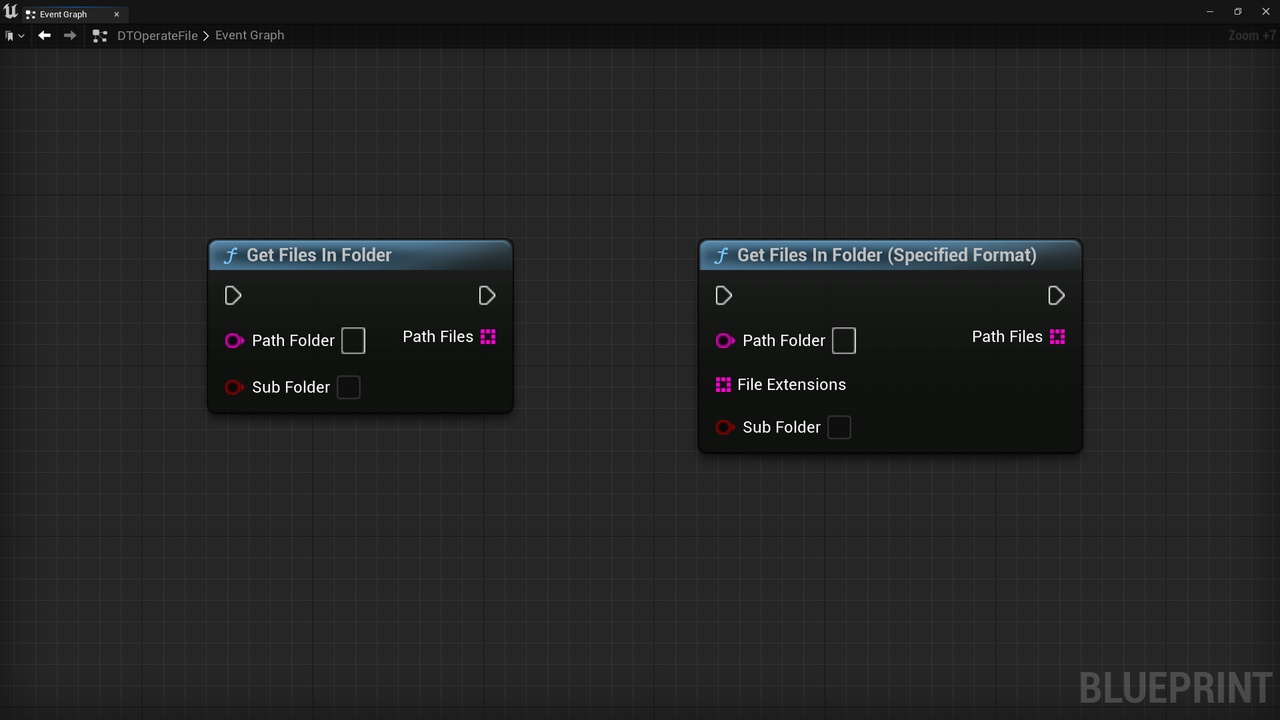Click the Sub Folder boolean pin on the Specified Format node
This screenshot has height=720, width=1280.
click(725, 427)
